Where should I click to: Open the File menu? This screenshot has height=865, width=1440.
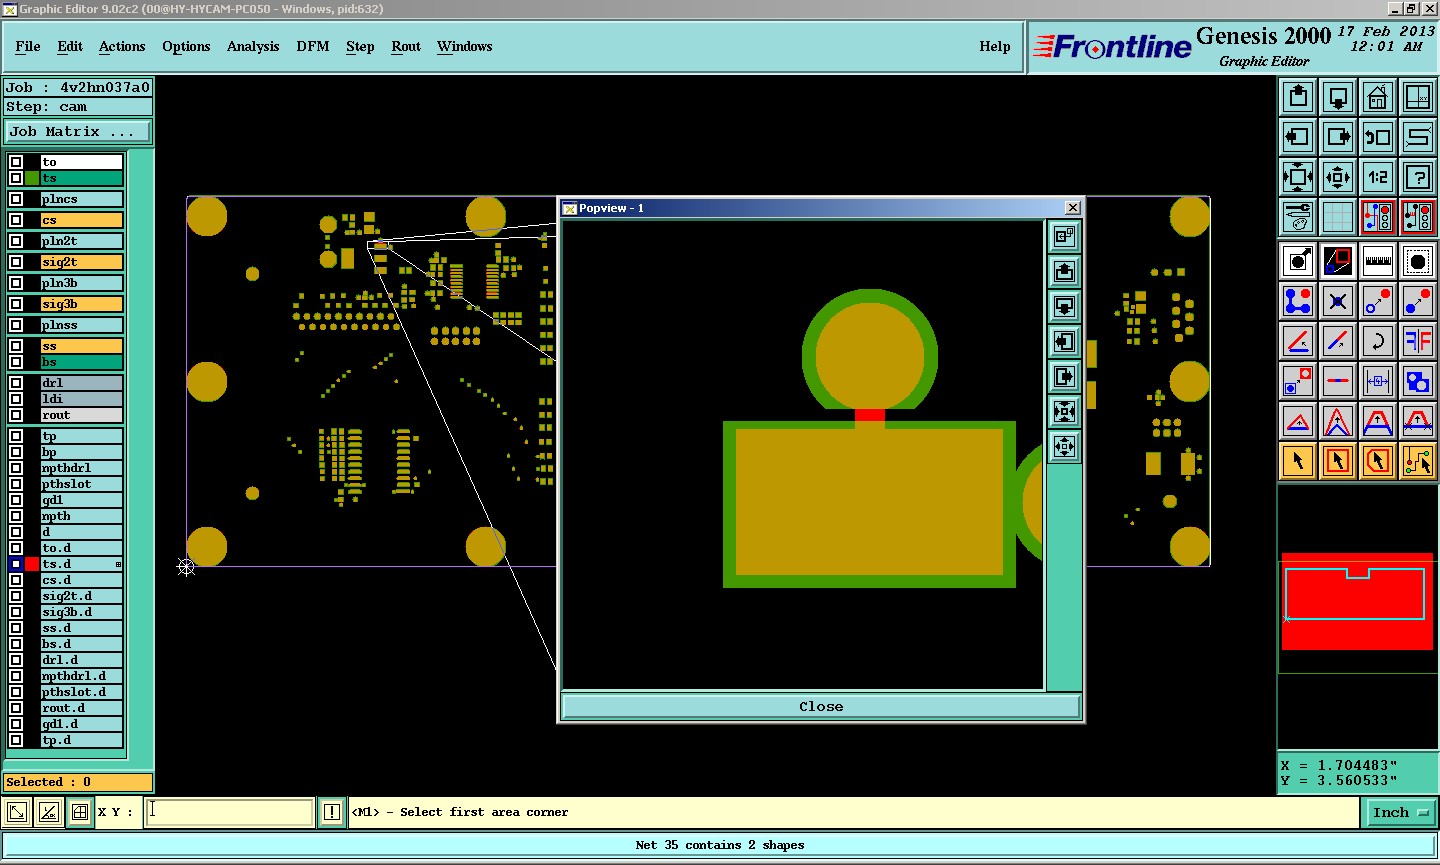(28, 46)
